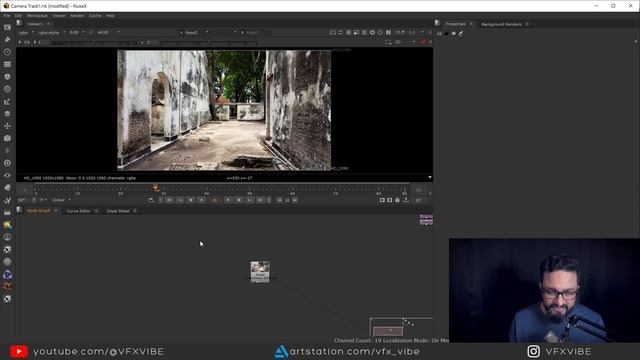Open the Deep nodes toolbar menu

pos(7,163)
